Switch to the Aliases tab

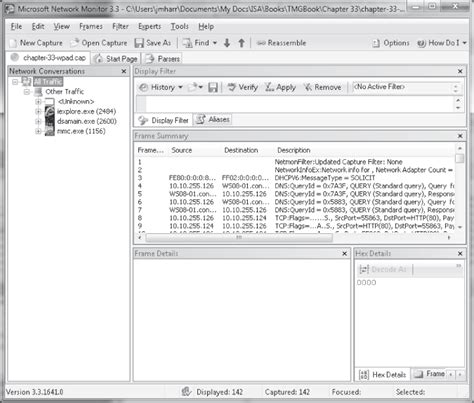click(x=213, y=120)
